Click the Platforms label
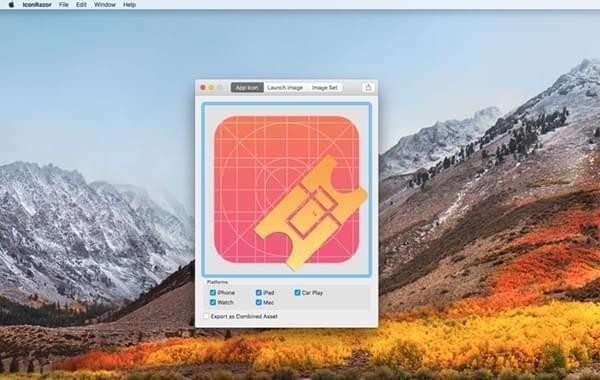600x380 pixels. tap(217, 282)
